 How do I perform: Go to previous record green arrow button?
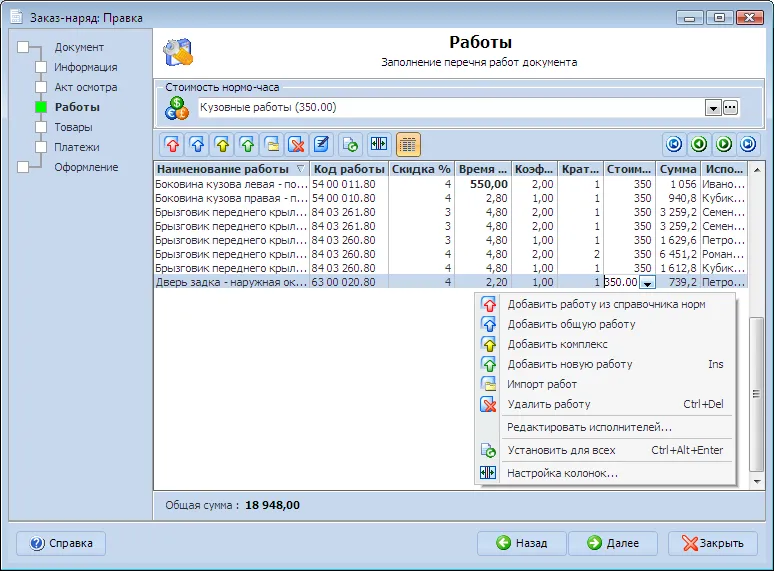tap(699, 144)
